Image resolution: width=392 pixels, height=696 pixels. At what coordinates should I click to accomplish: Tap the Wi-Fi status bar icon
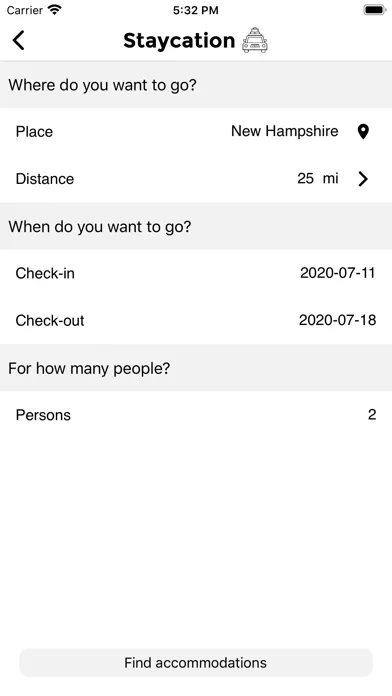(x=55, y=10)
